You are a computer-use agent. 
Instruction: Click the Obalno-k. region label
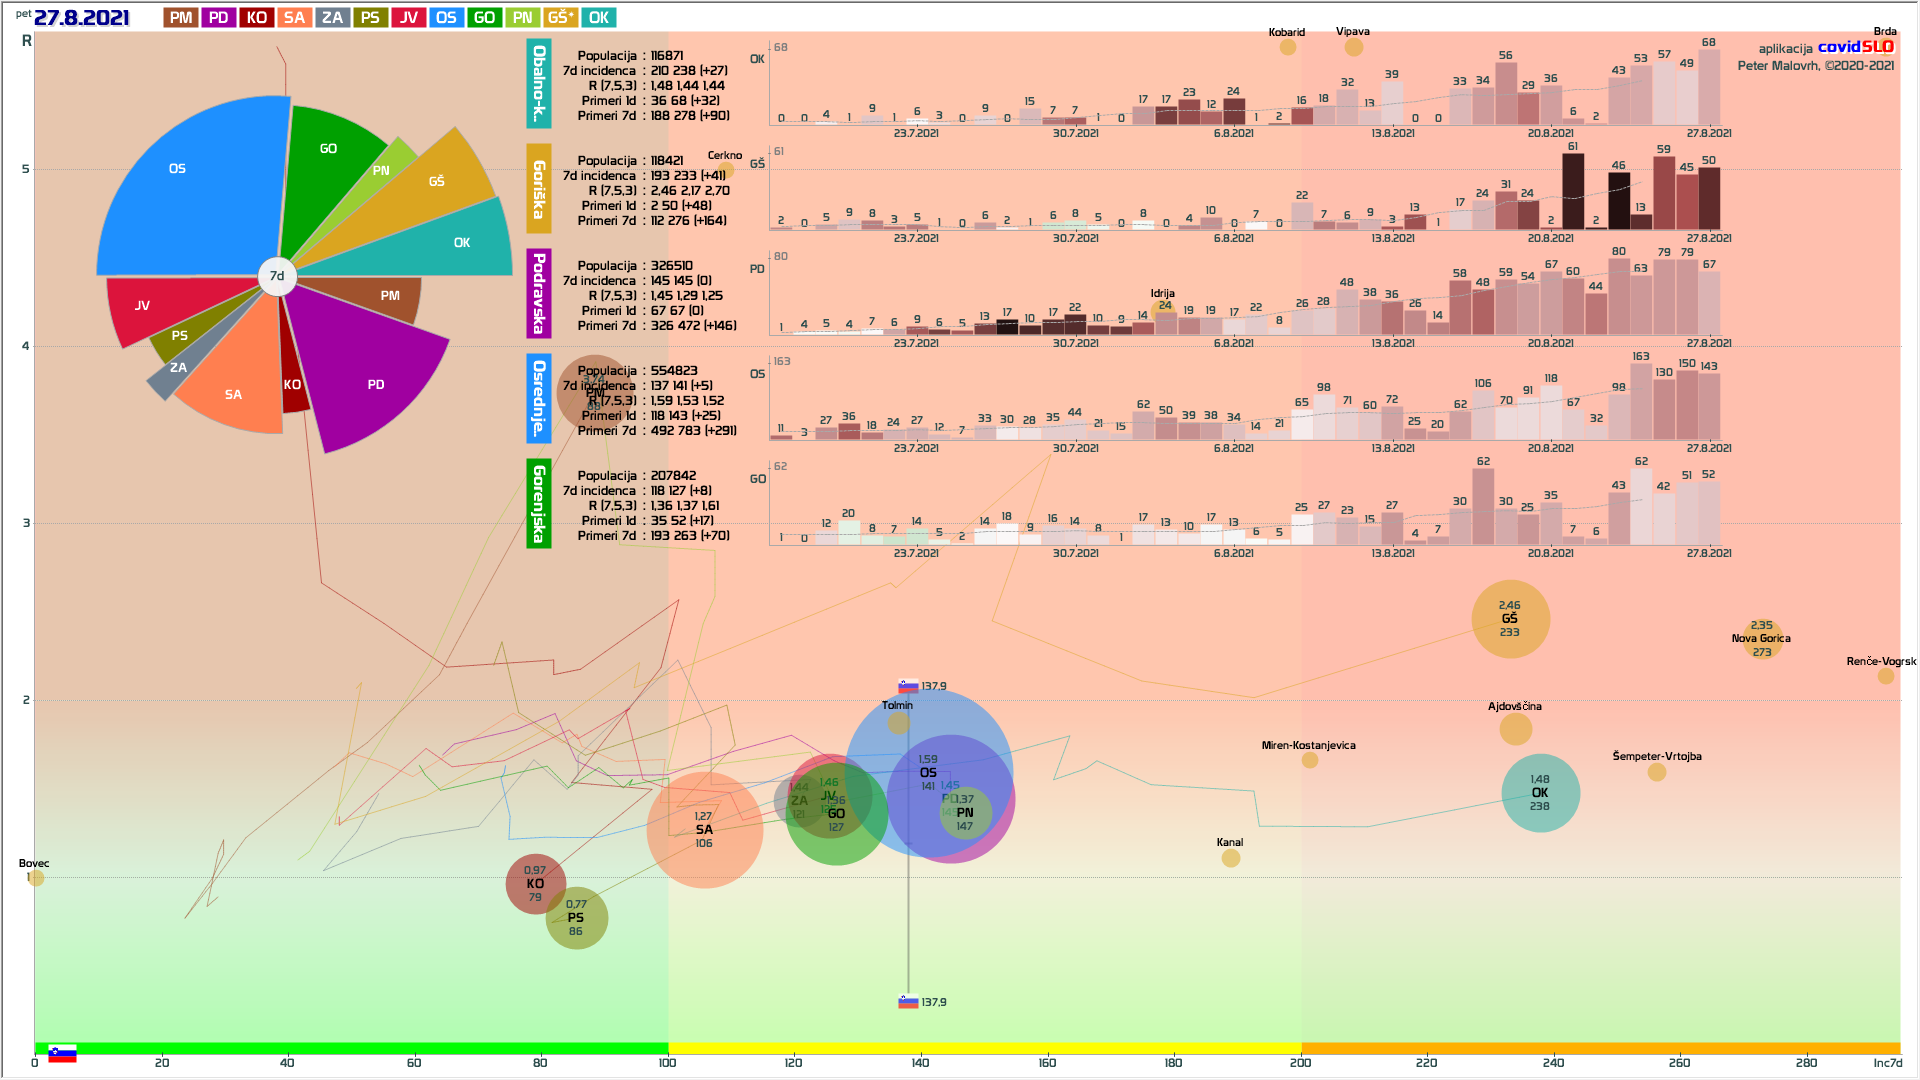point(539,84)
